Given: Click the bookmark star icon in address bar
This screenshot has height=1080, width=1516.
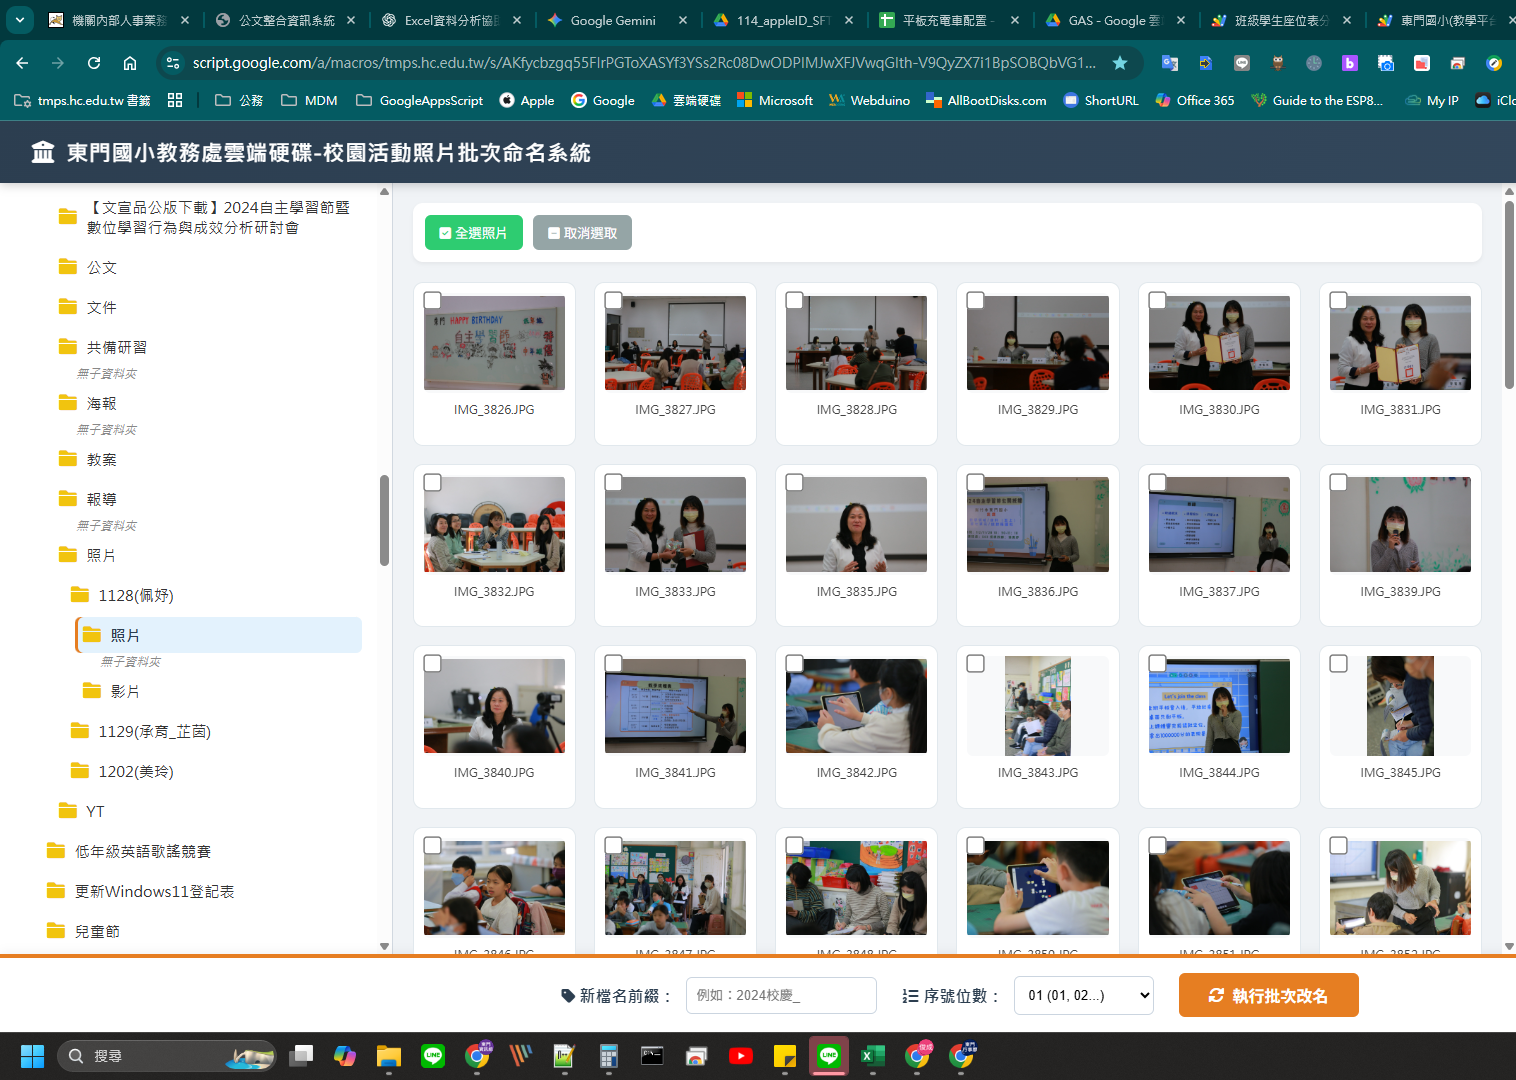Looking at the screenshot, I should tap(1120, 63).
